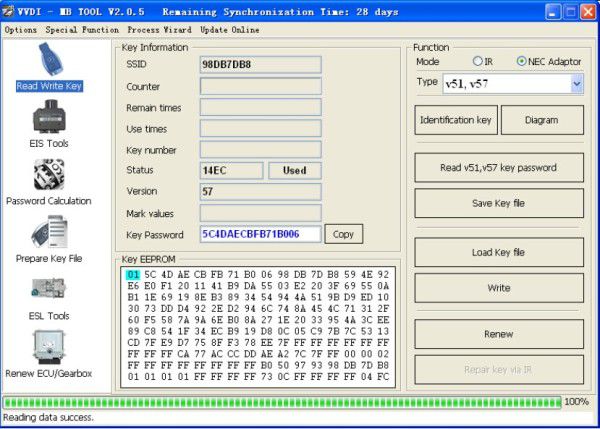Minimize the VVDI MB TOOL window
600x429 pixels.
click(x=553, y=12)
